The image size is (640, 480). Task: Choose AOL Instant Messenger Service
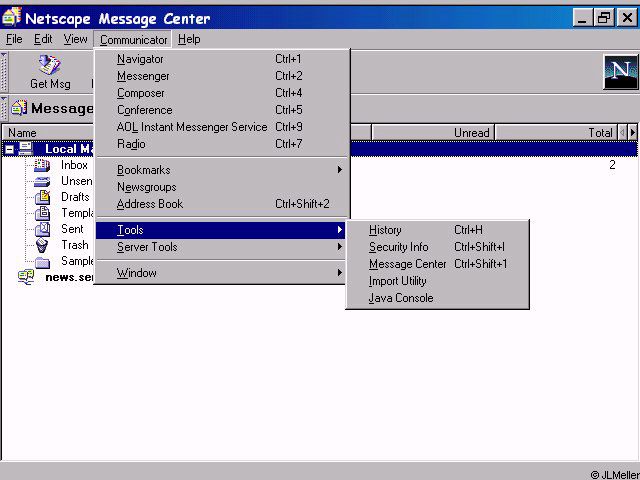pyautogui.click(x=222, y=127)
